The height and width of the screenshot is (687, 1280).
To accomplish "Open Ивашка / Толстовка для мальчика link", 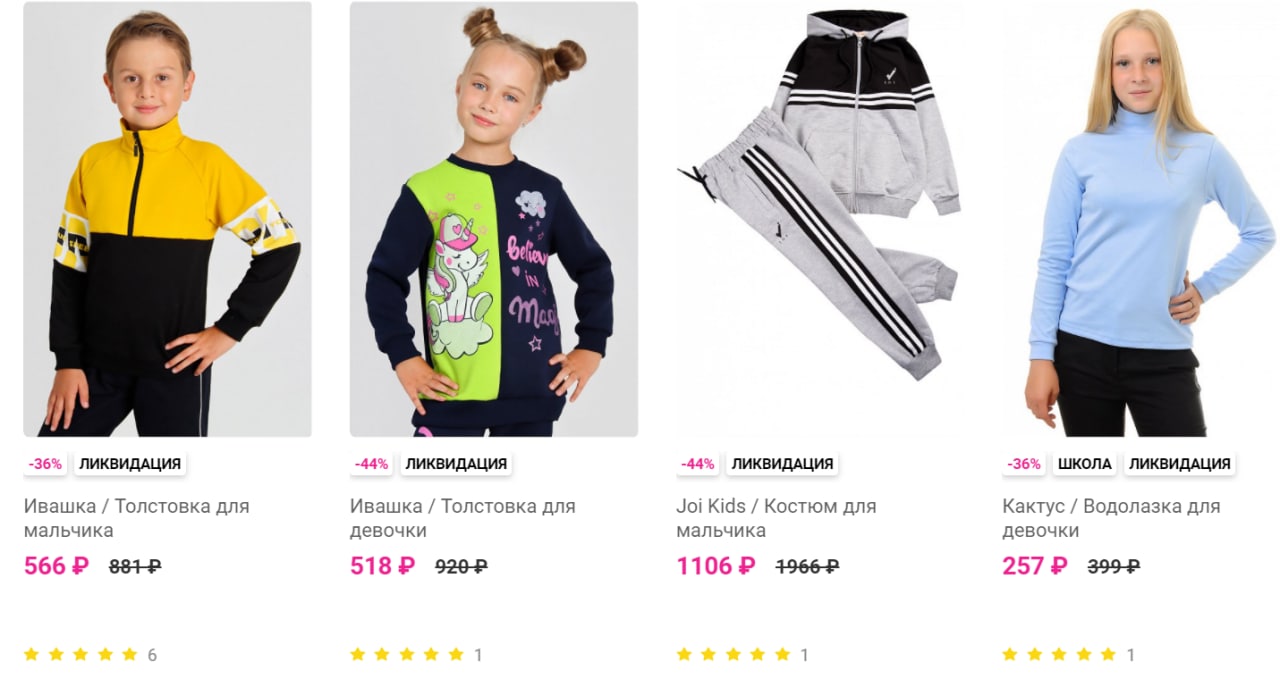I will 136,518.
